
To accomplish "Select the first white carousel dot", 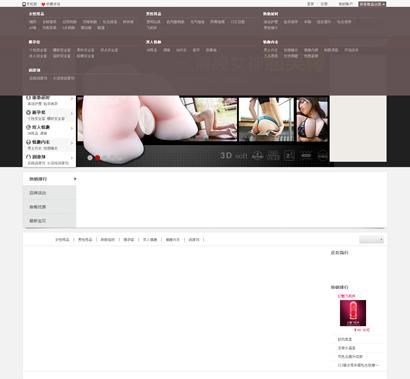I will pyautogui.click(x=90, y=157).
